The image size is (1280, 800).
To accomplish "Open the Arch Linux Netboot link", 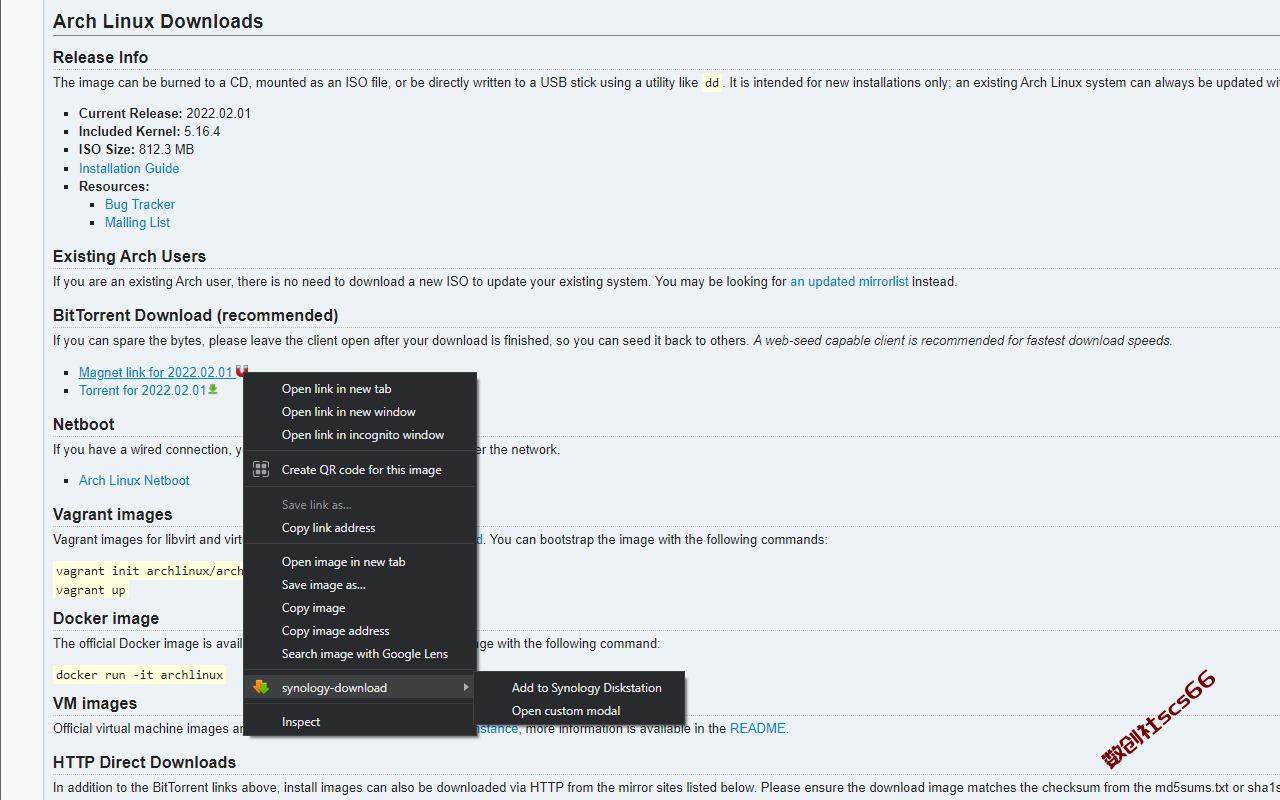I will [x=134, y=480].
